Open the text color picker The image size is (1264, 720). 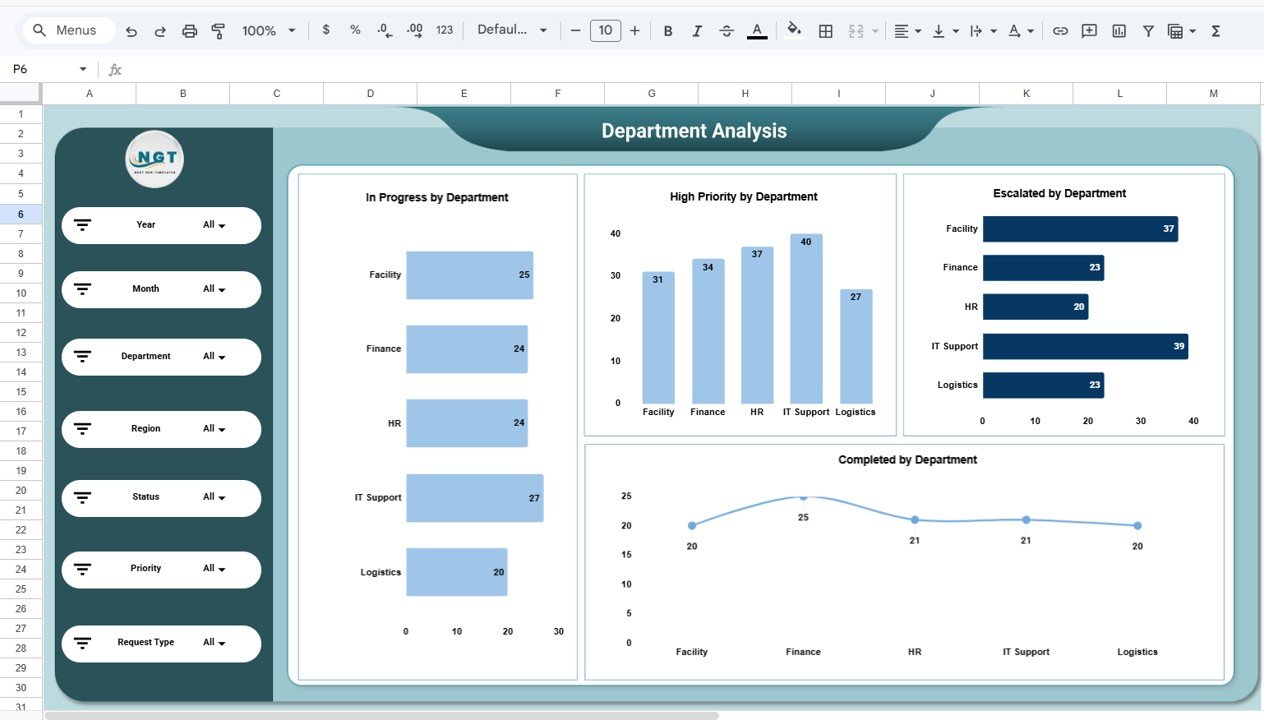(x=757, y=30)
